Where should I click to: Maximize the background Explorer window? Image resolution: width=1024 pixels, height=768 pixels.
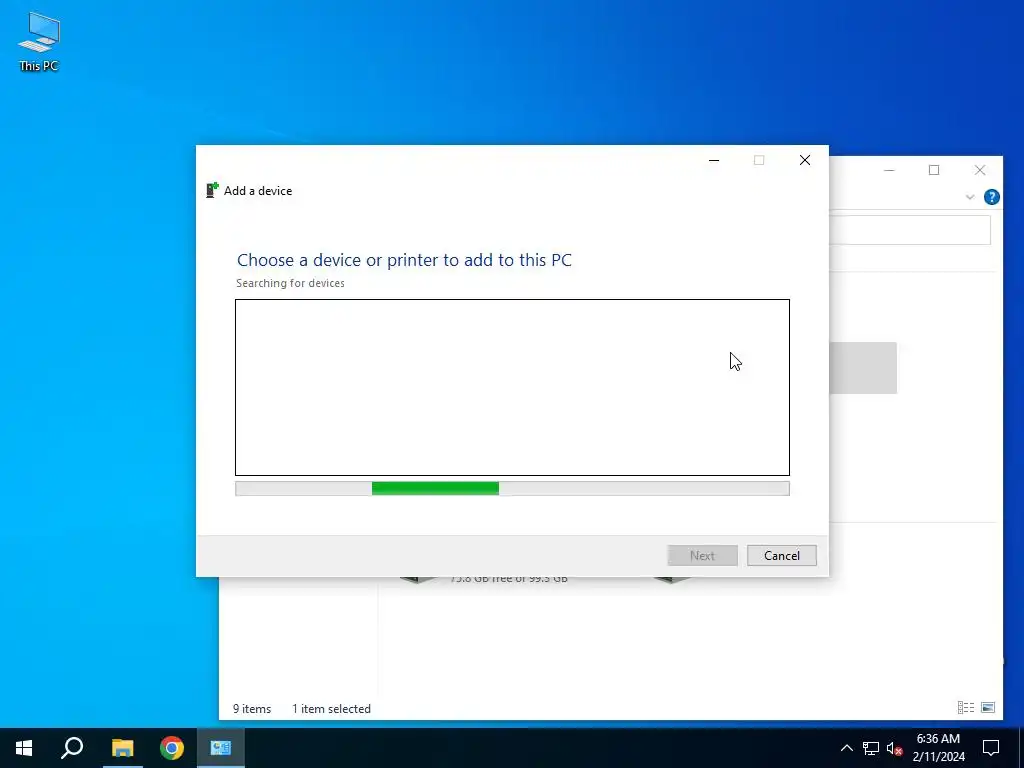934,170
